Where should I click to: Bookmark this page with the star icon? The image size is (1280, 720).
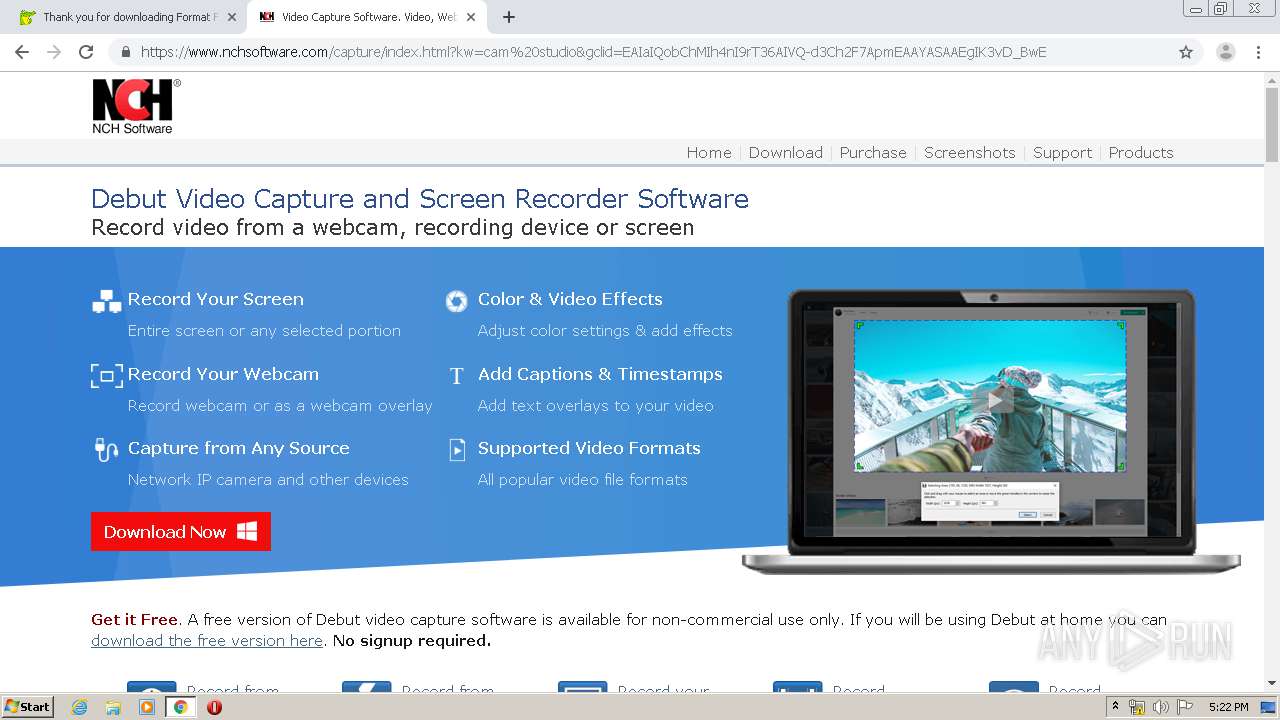coord(1186,52)
